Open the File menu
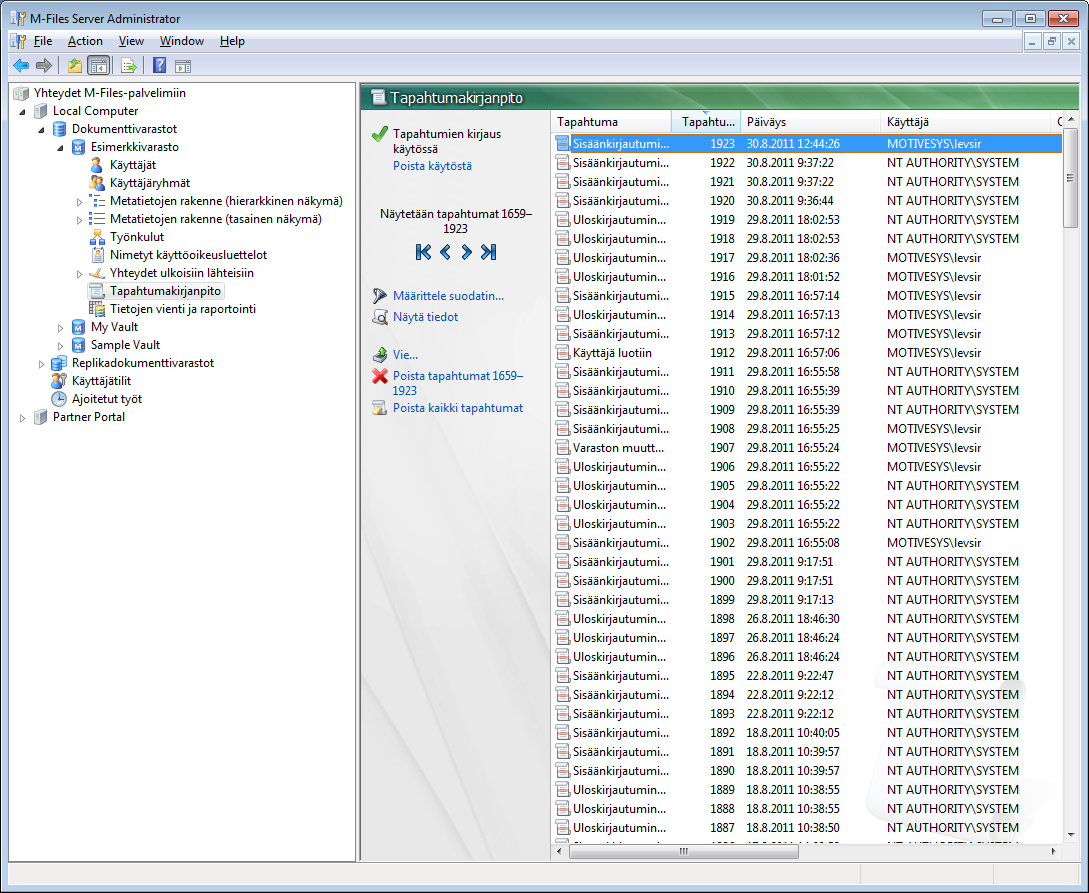This screenshot has height=893, width=1089. click(42, 41)
